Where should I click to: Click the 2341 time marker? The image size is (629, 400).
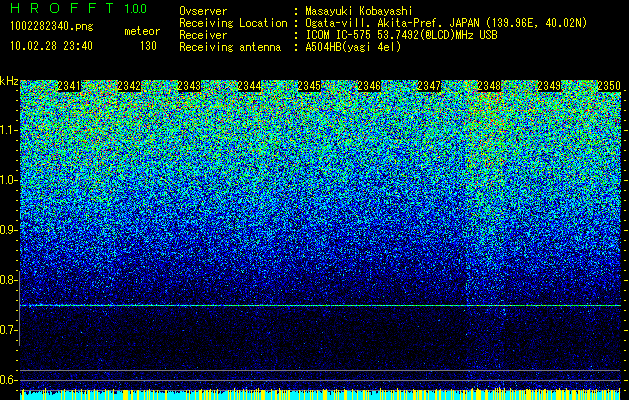pos(69,86)
